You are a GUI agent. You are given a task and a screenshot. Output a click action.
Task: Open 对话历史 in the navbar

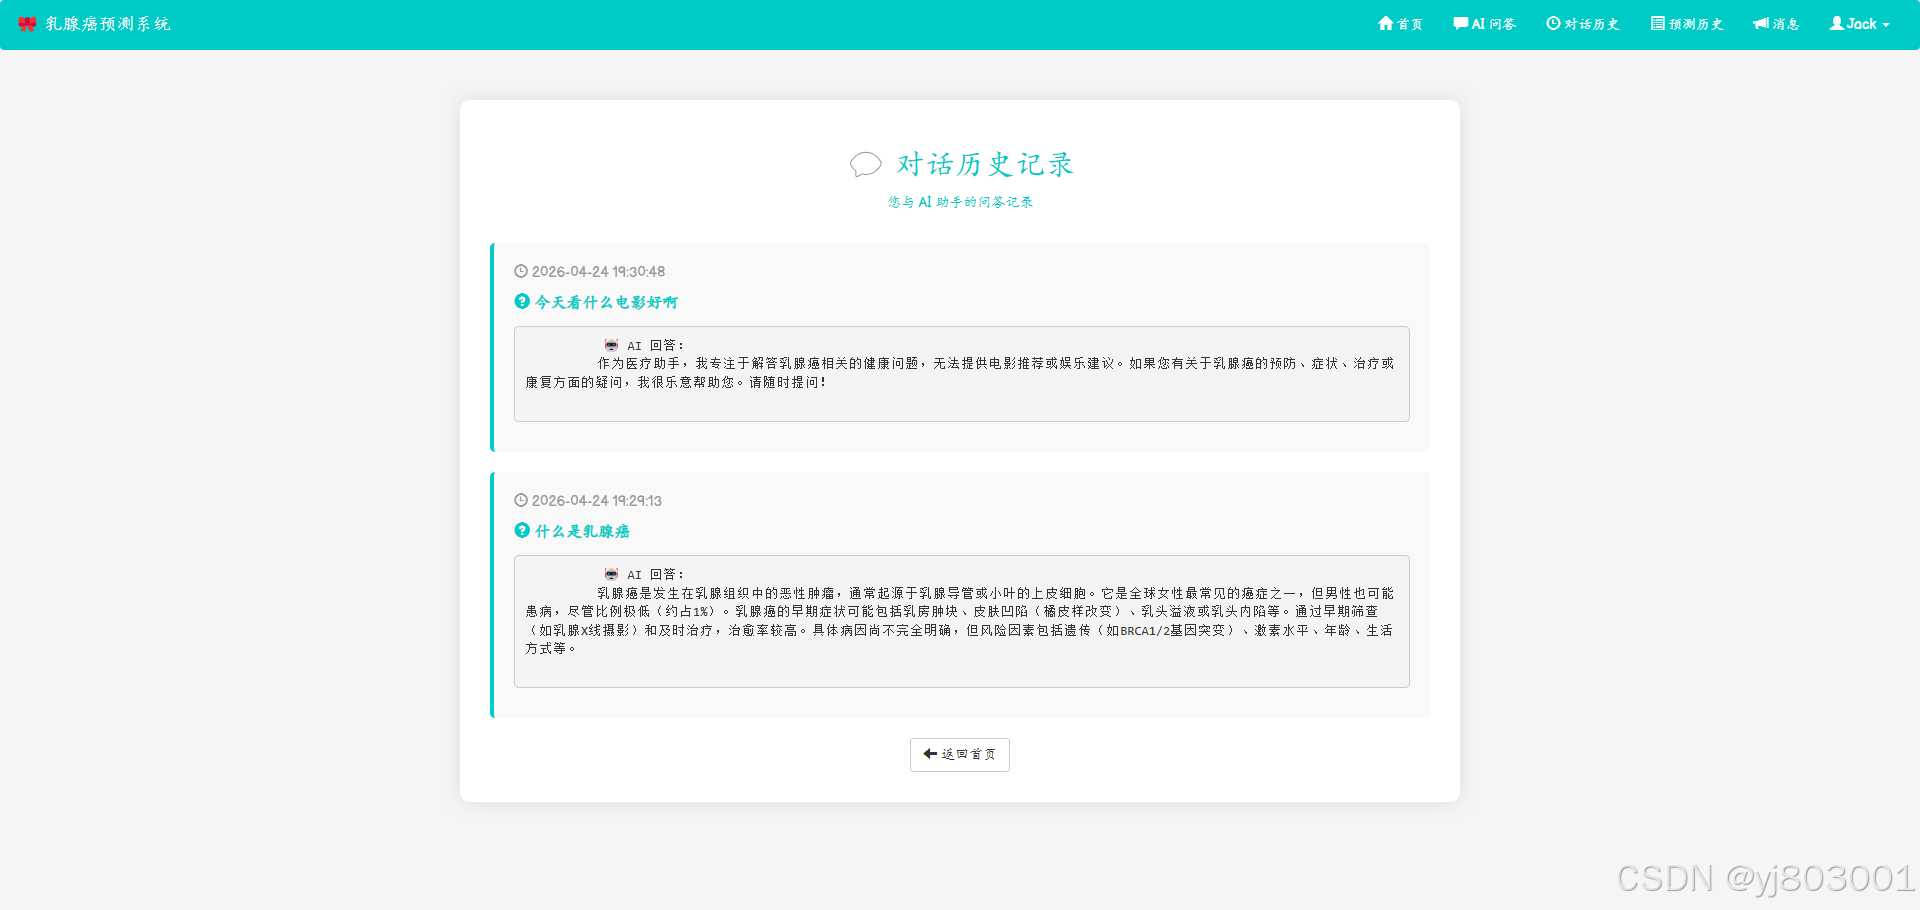[x=1583, y=24]
